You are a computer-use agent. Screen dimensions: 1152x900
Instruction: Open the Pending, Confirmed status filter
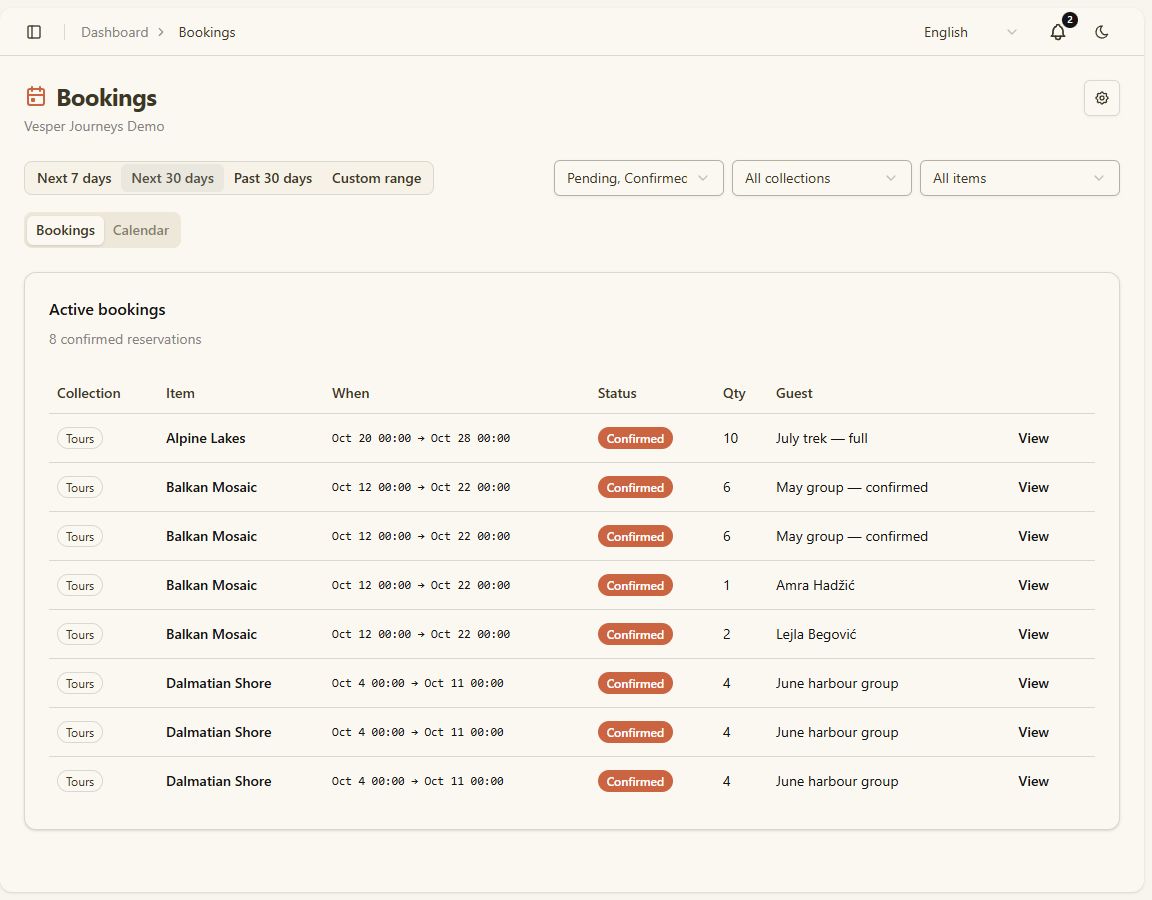click(x=638, y=178)
